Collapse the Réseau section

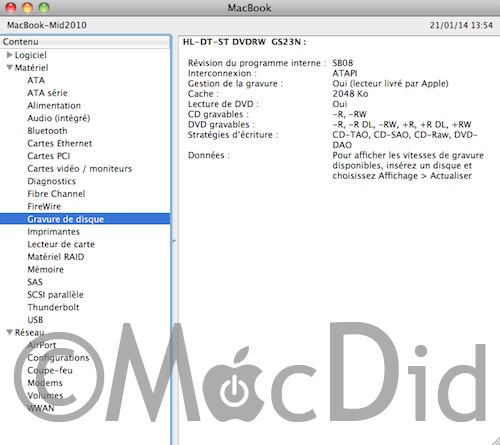pyautogui.click(x=10, y=332)
